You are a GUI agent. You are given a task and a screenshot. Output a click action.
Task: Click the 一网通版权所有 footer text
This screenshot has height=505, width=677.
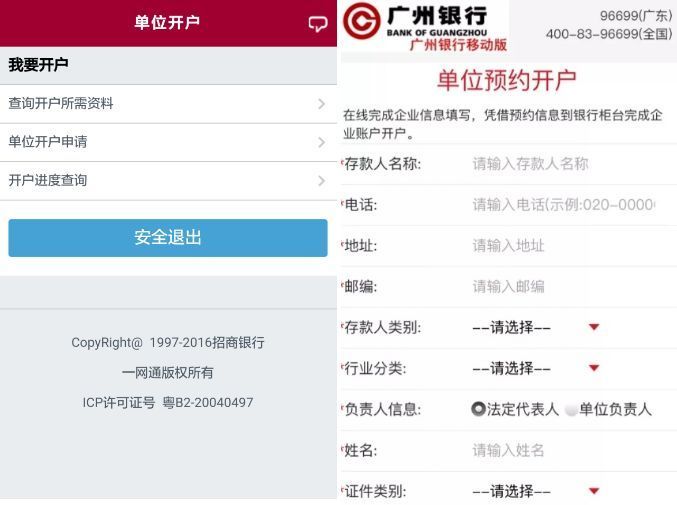point(168,372)
